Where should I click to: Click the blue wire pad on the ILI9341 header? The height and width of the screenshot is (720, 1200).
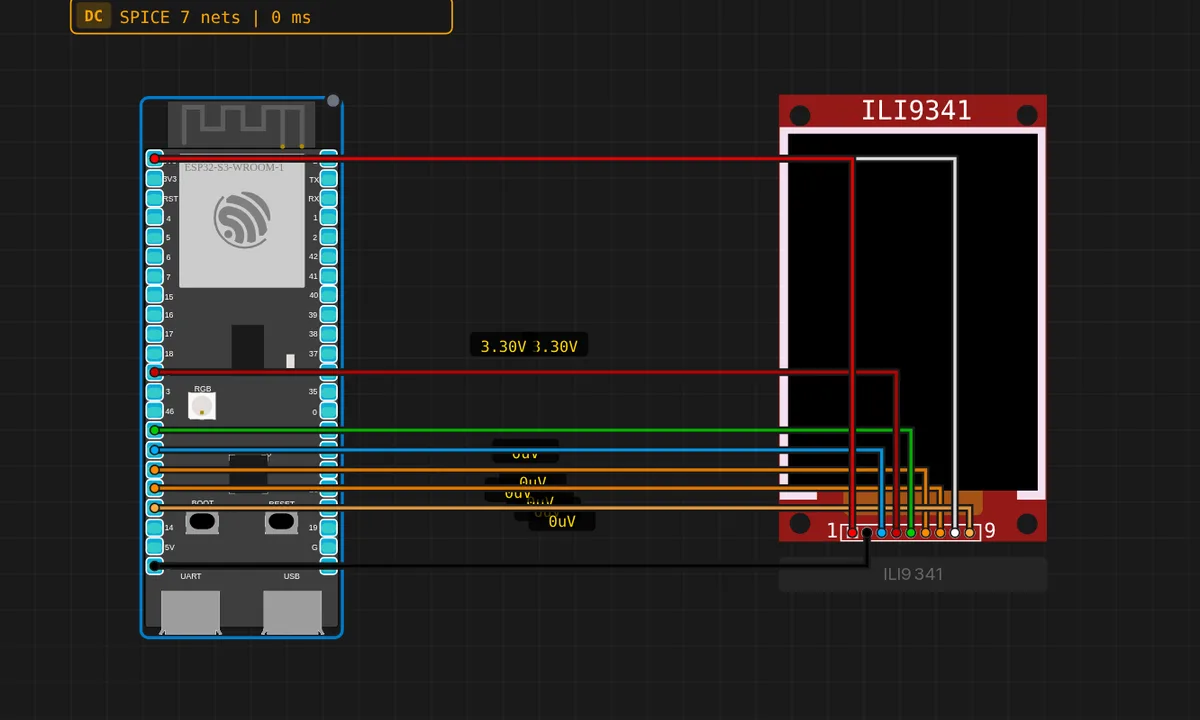[881, 533]
